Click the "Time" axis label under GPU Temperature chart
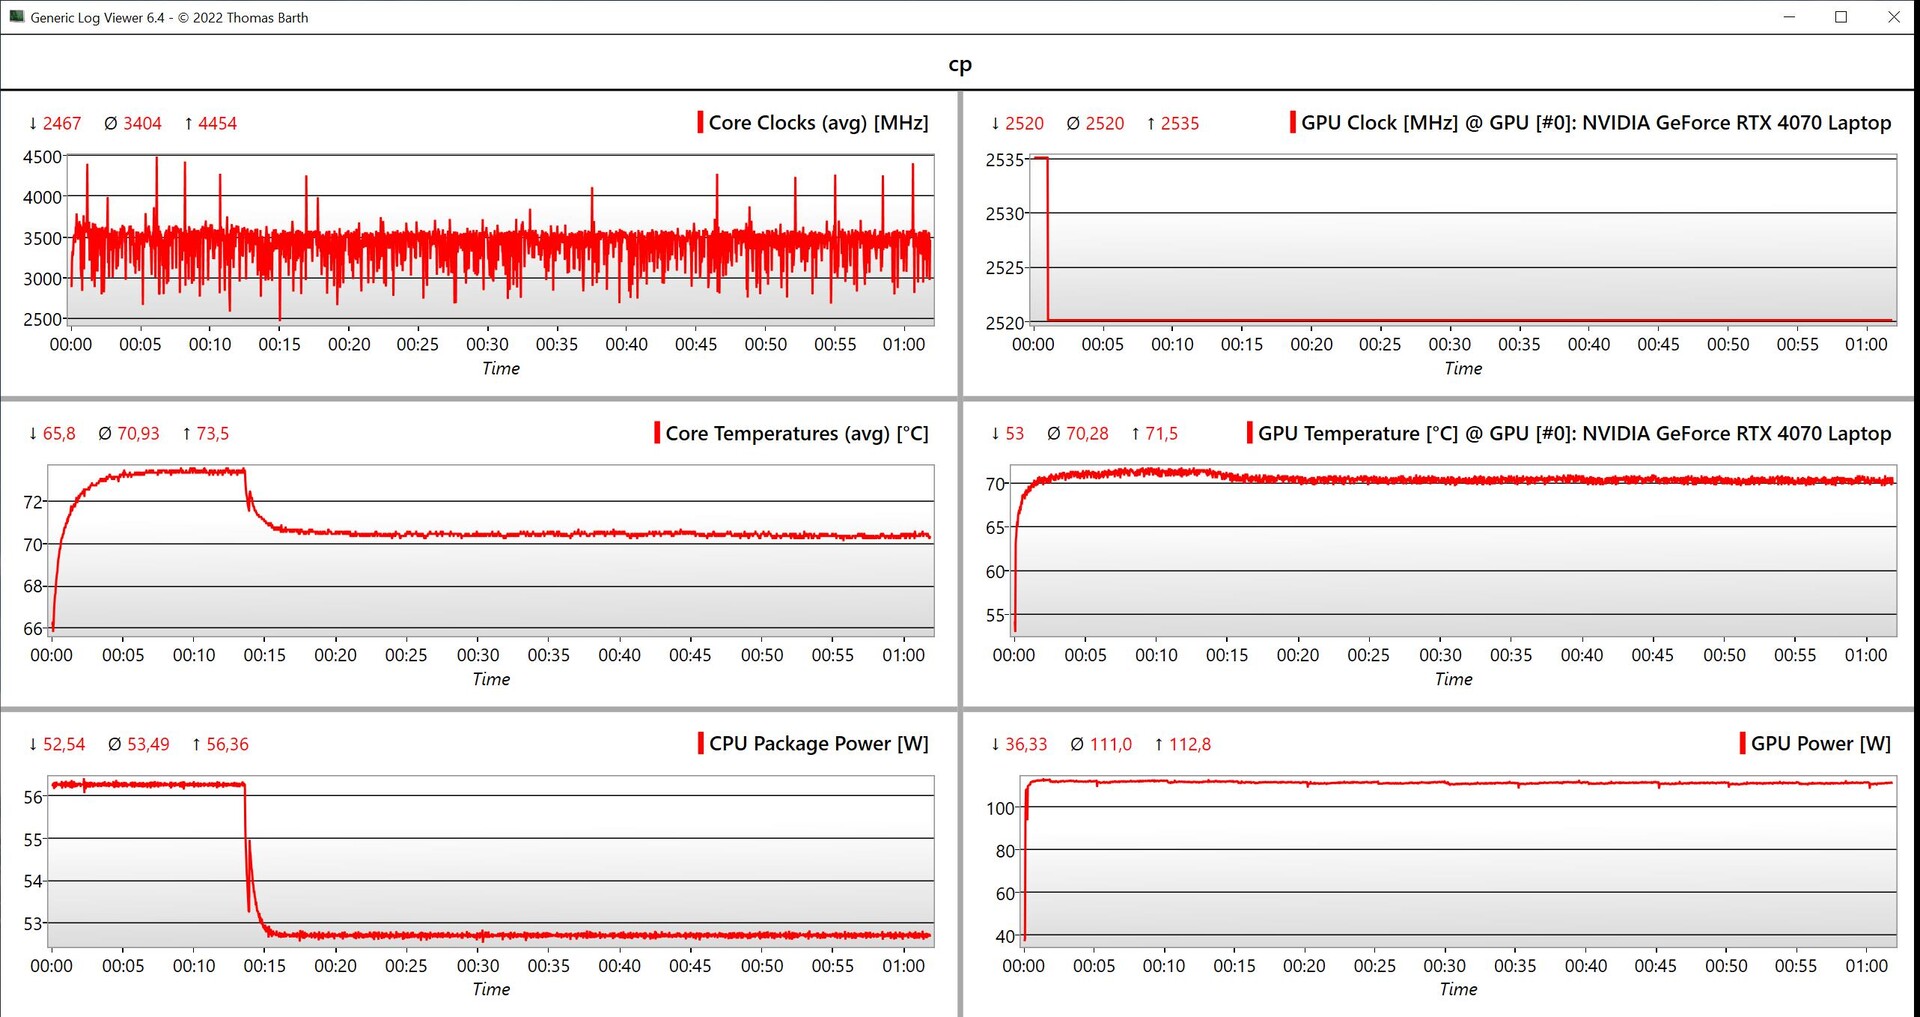Image resolution: width=1920 pixels, height=1017 pixels. [x=1453, y=680]
